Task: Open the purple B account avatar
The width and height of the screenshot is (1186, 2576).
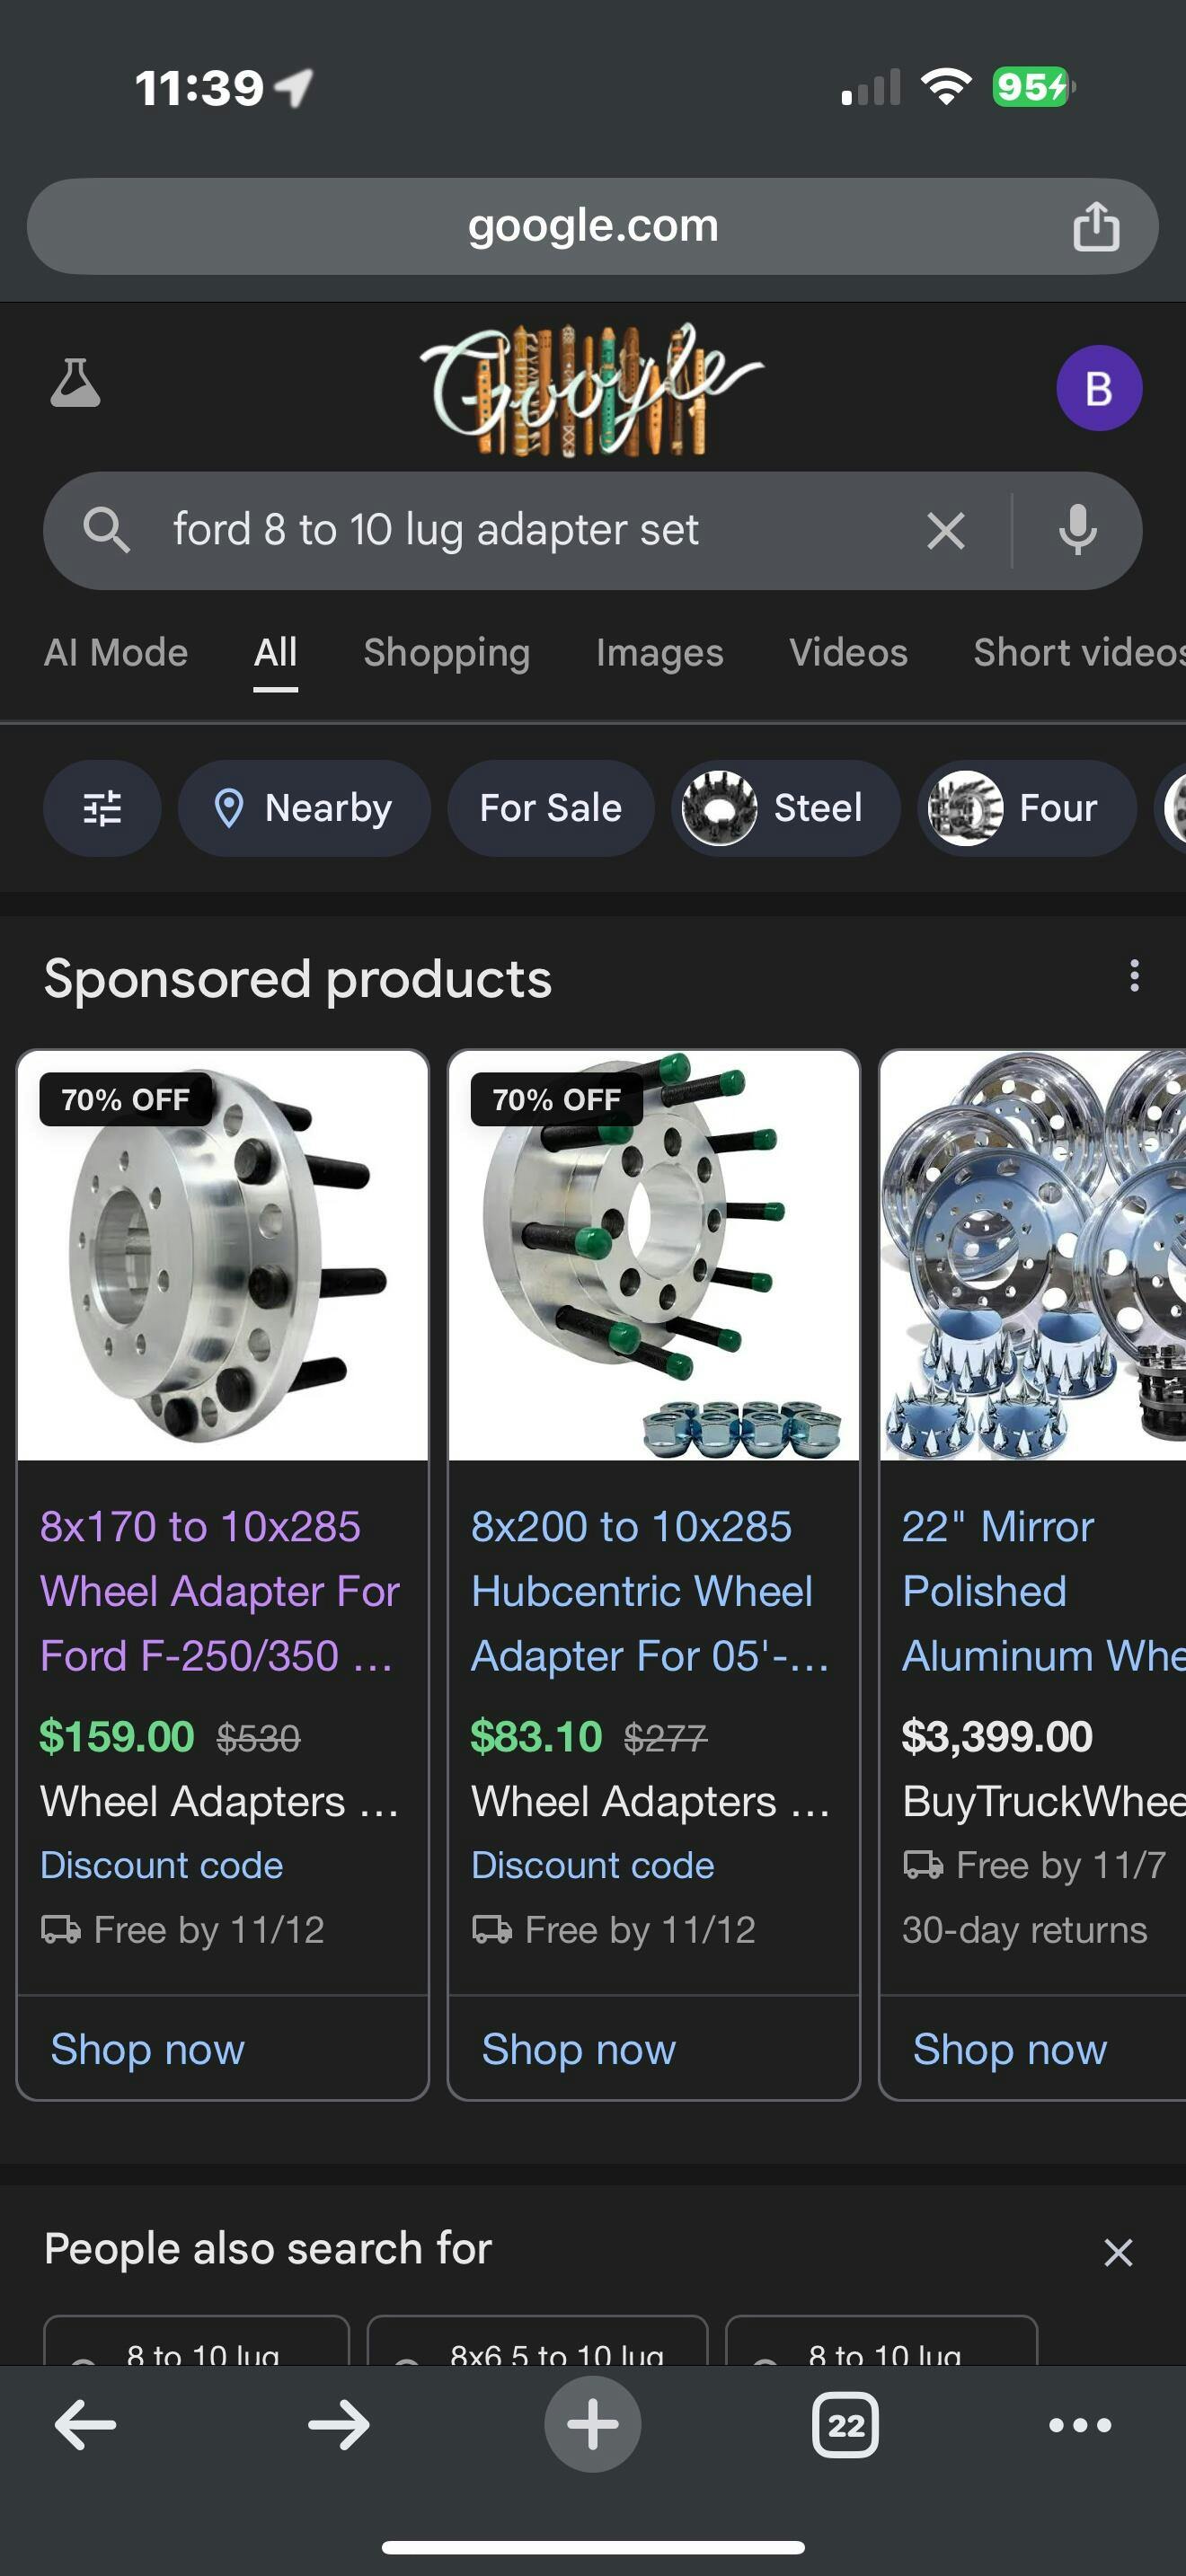Action: pos(1098,388)
